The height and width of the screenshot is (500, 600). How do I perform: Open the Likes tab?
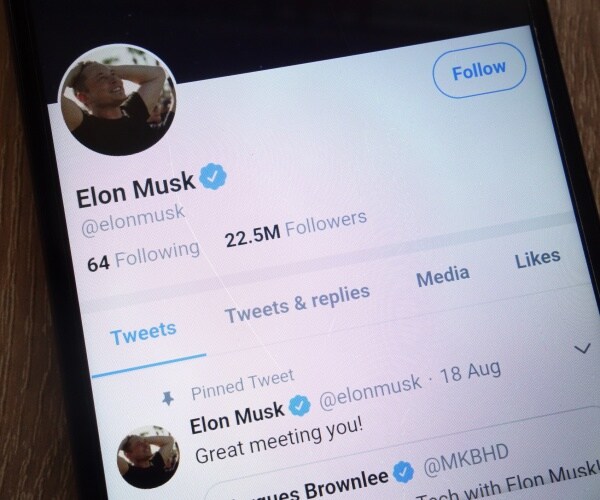[538, 259]
